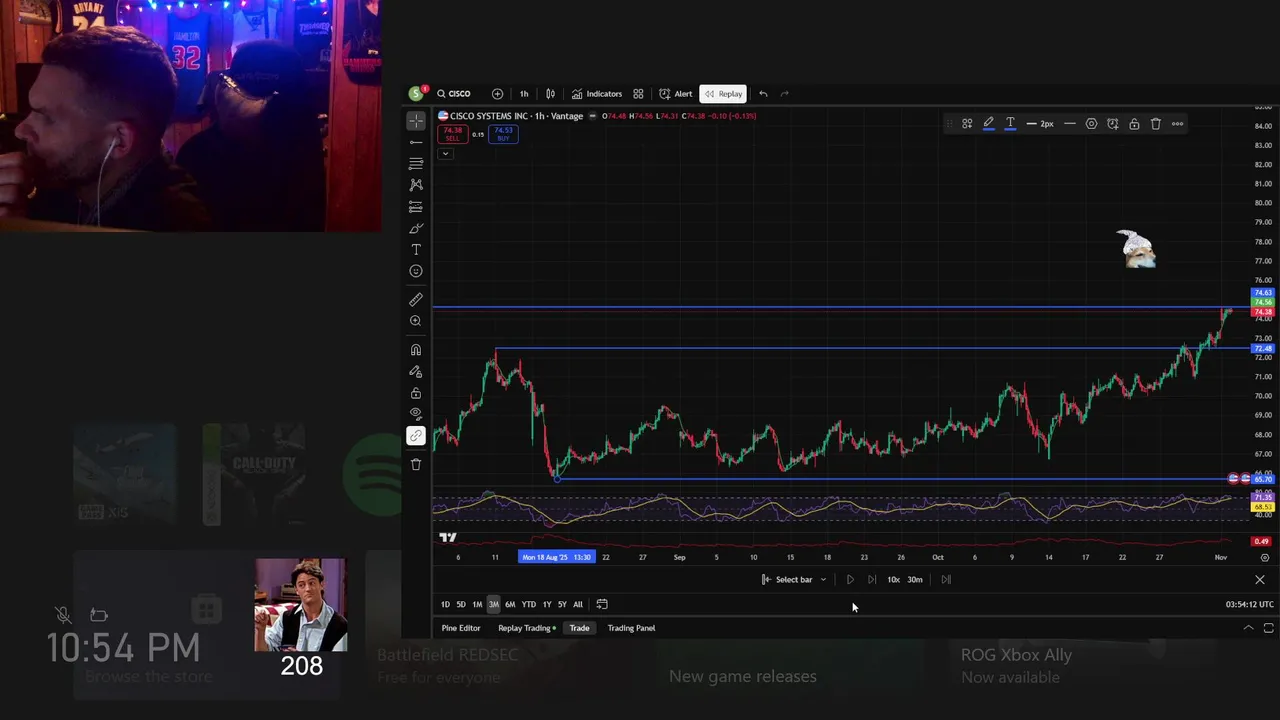Open drawing settings hexagon icon

1091,124
